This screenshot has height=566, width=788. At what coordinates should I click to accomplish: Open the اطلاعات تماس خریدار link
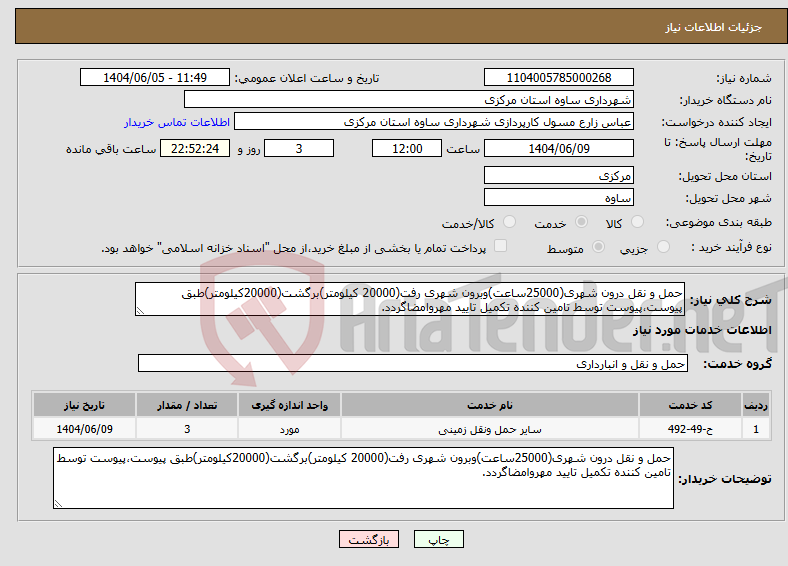click(177, 122)
